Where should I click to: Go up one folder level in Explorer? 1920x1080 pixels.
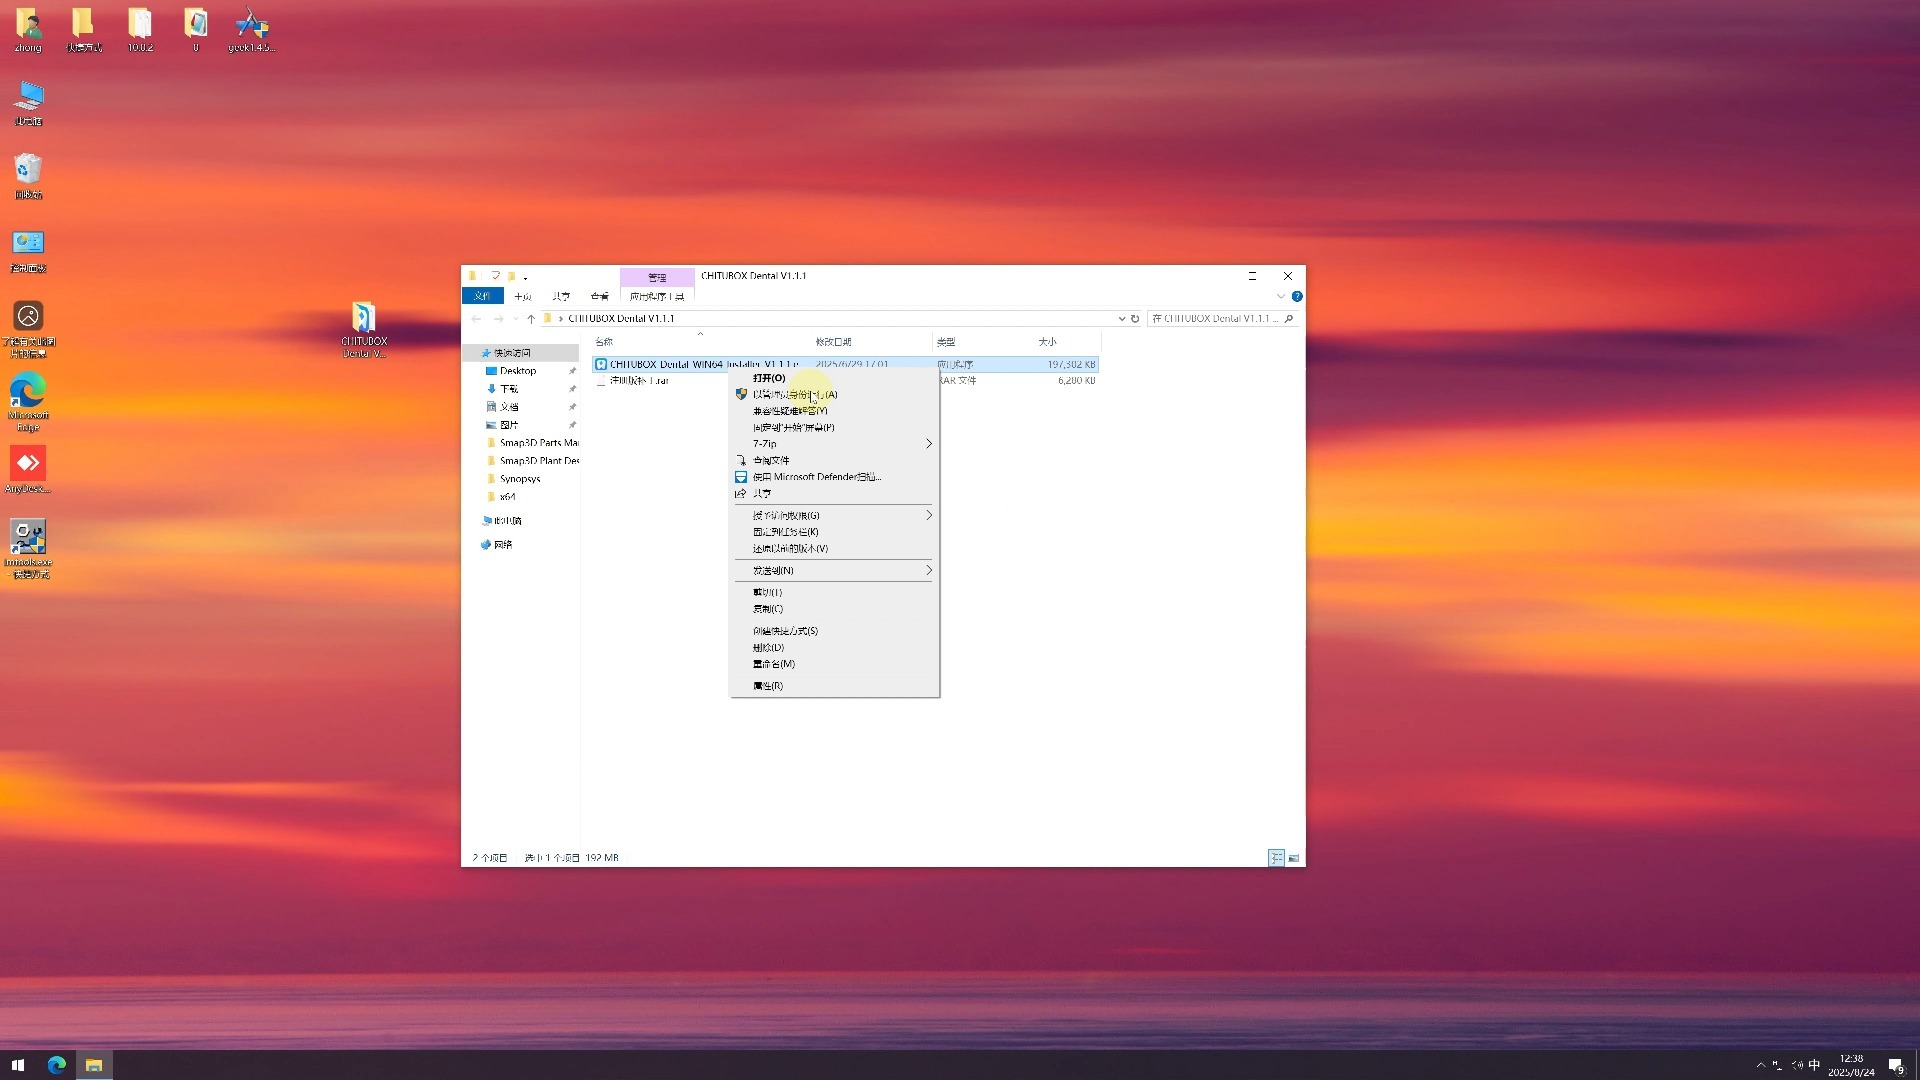point(531,319)
